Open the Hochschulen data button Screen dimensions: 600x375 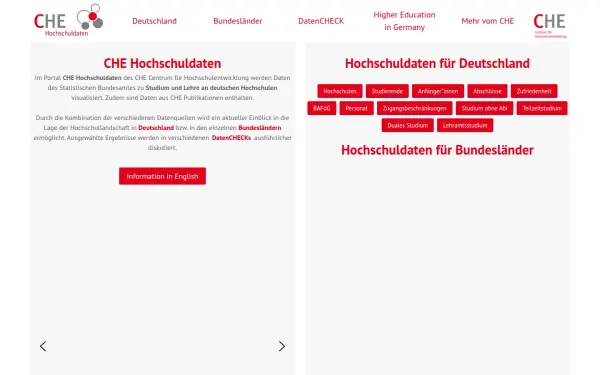pos(340,91)
